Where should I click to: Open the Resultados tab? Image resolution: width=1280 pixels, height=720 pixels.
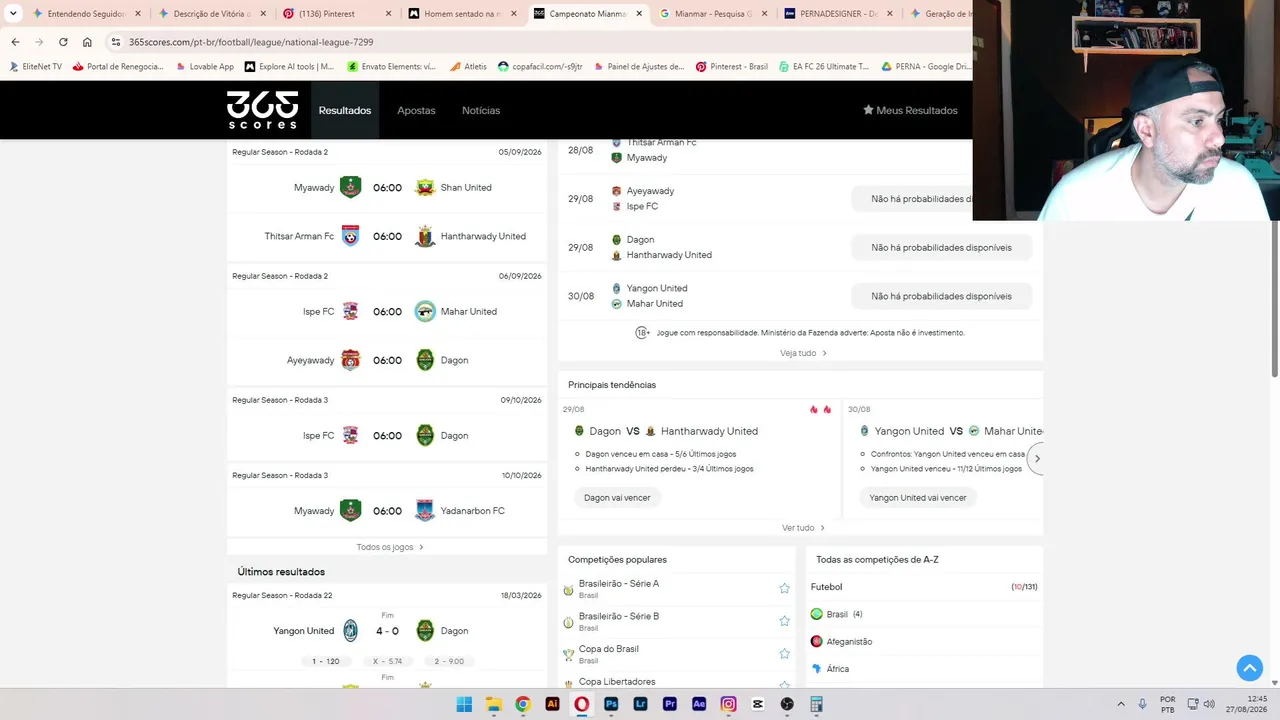coord(345,110)
